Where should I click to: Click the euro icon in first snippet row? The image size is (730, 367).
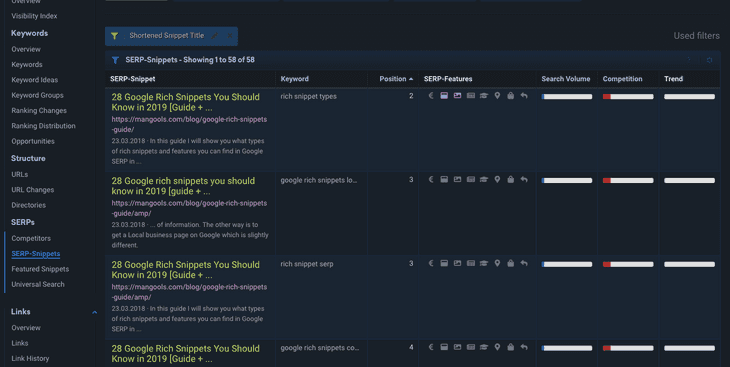pyautogui.click(x=431, y=96)
